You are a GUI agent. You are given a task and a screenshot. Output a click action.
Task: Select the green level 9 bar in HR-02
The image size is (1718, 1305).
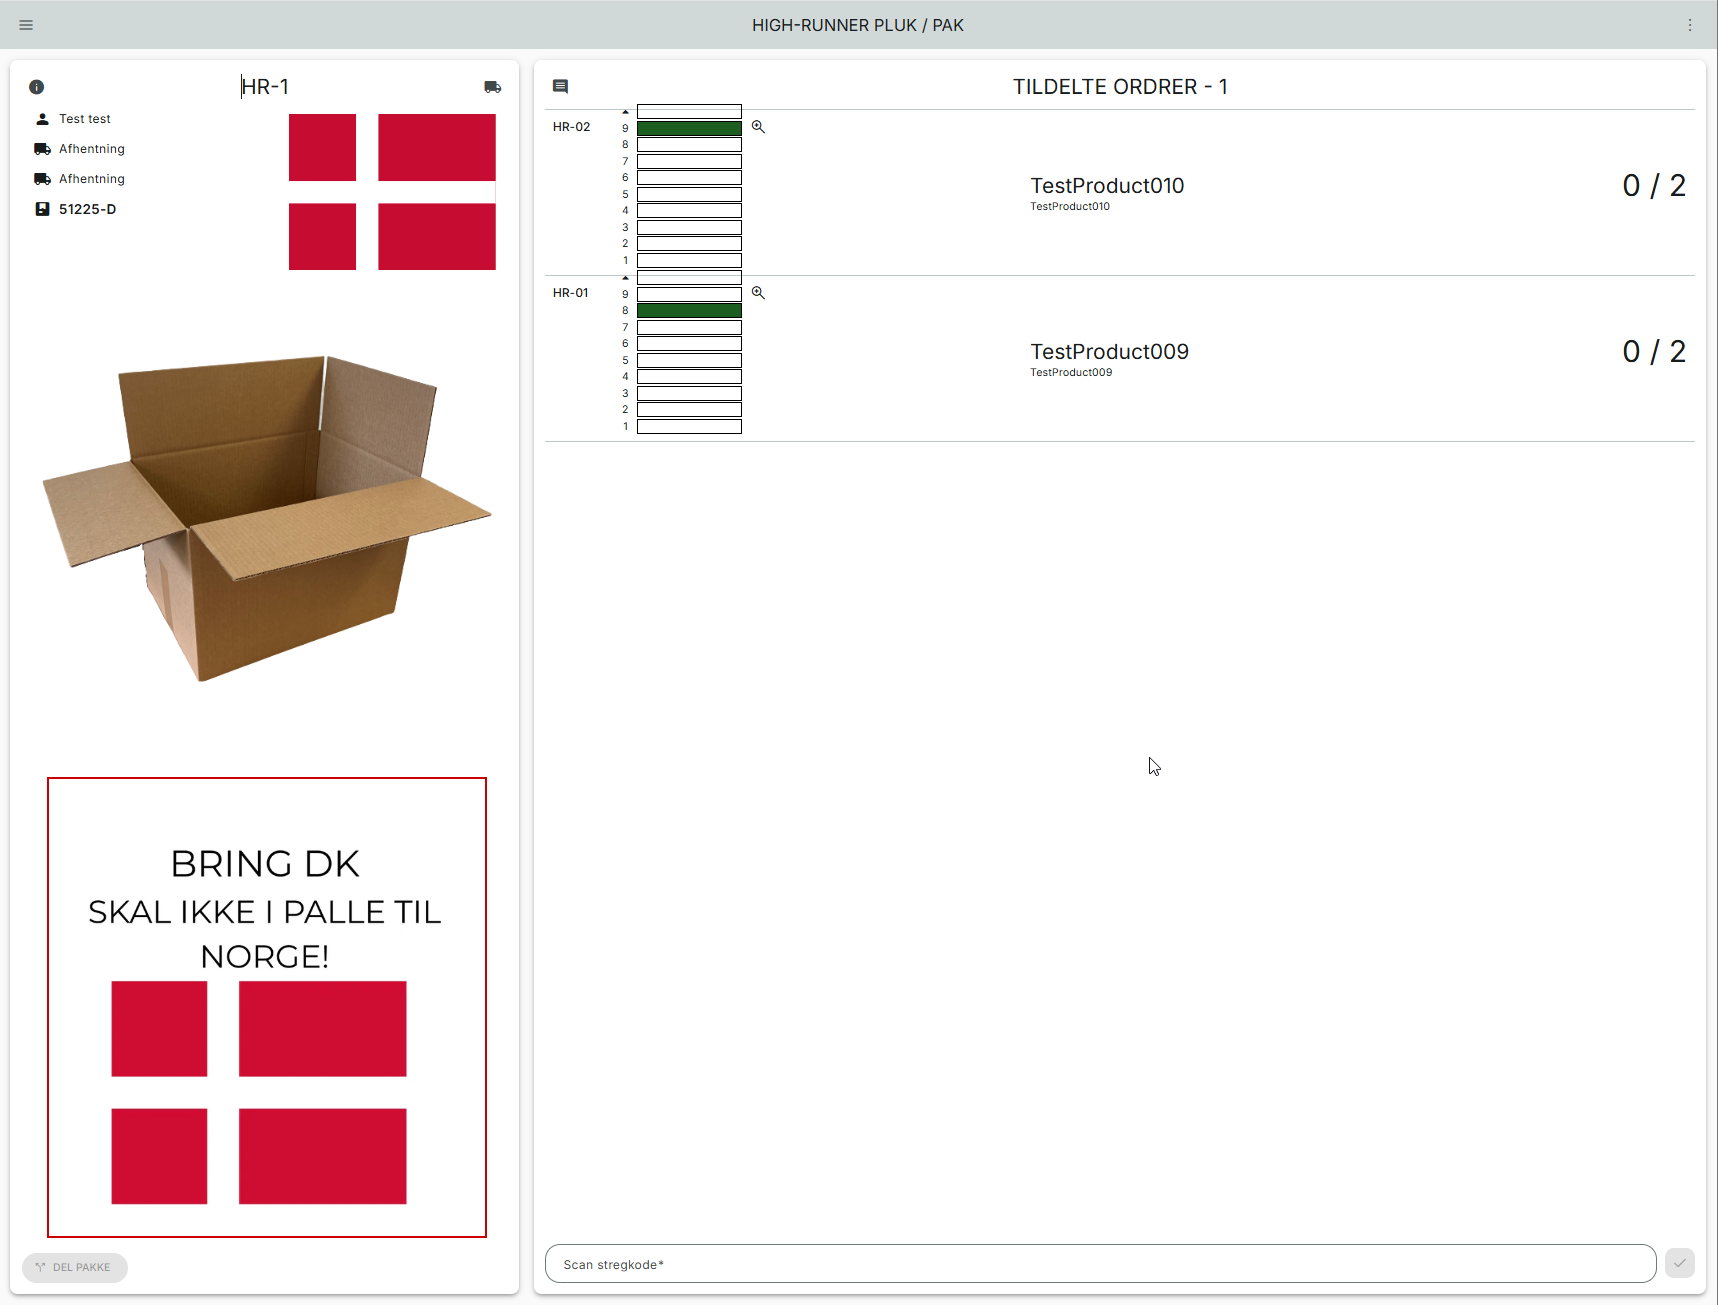point(689,128)
